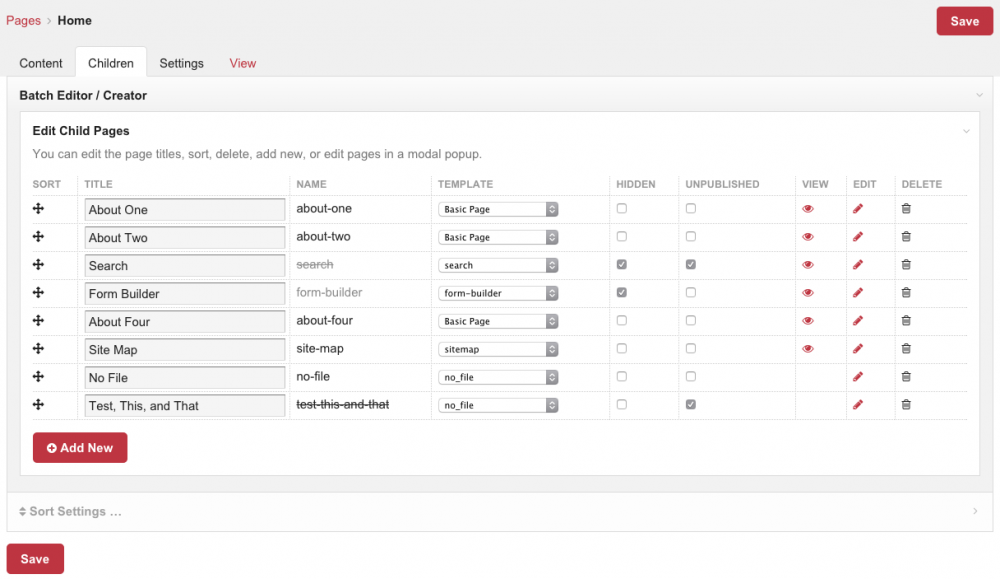Screen dimensions: 1000x579
Task: Click the sort drag handle for Form Builder
Action: coord(39,293)
